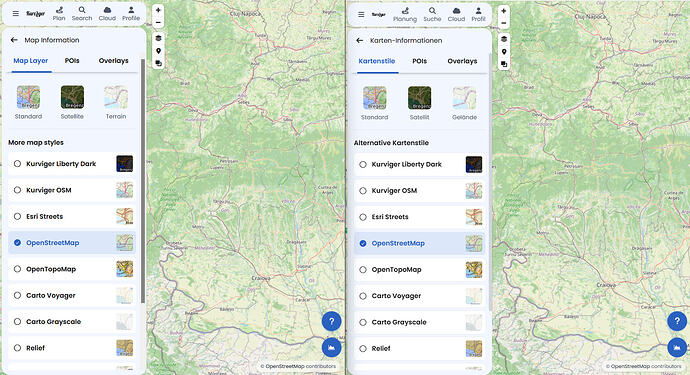Open the Planung icon in German panel
The width and height of the screenshot is (690, 375).
point(405,14)
